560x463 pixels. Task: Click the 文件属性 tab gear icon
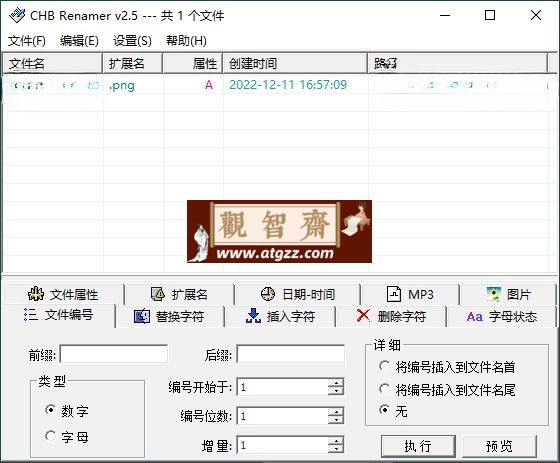[36, 294]
